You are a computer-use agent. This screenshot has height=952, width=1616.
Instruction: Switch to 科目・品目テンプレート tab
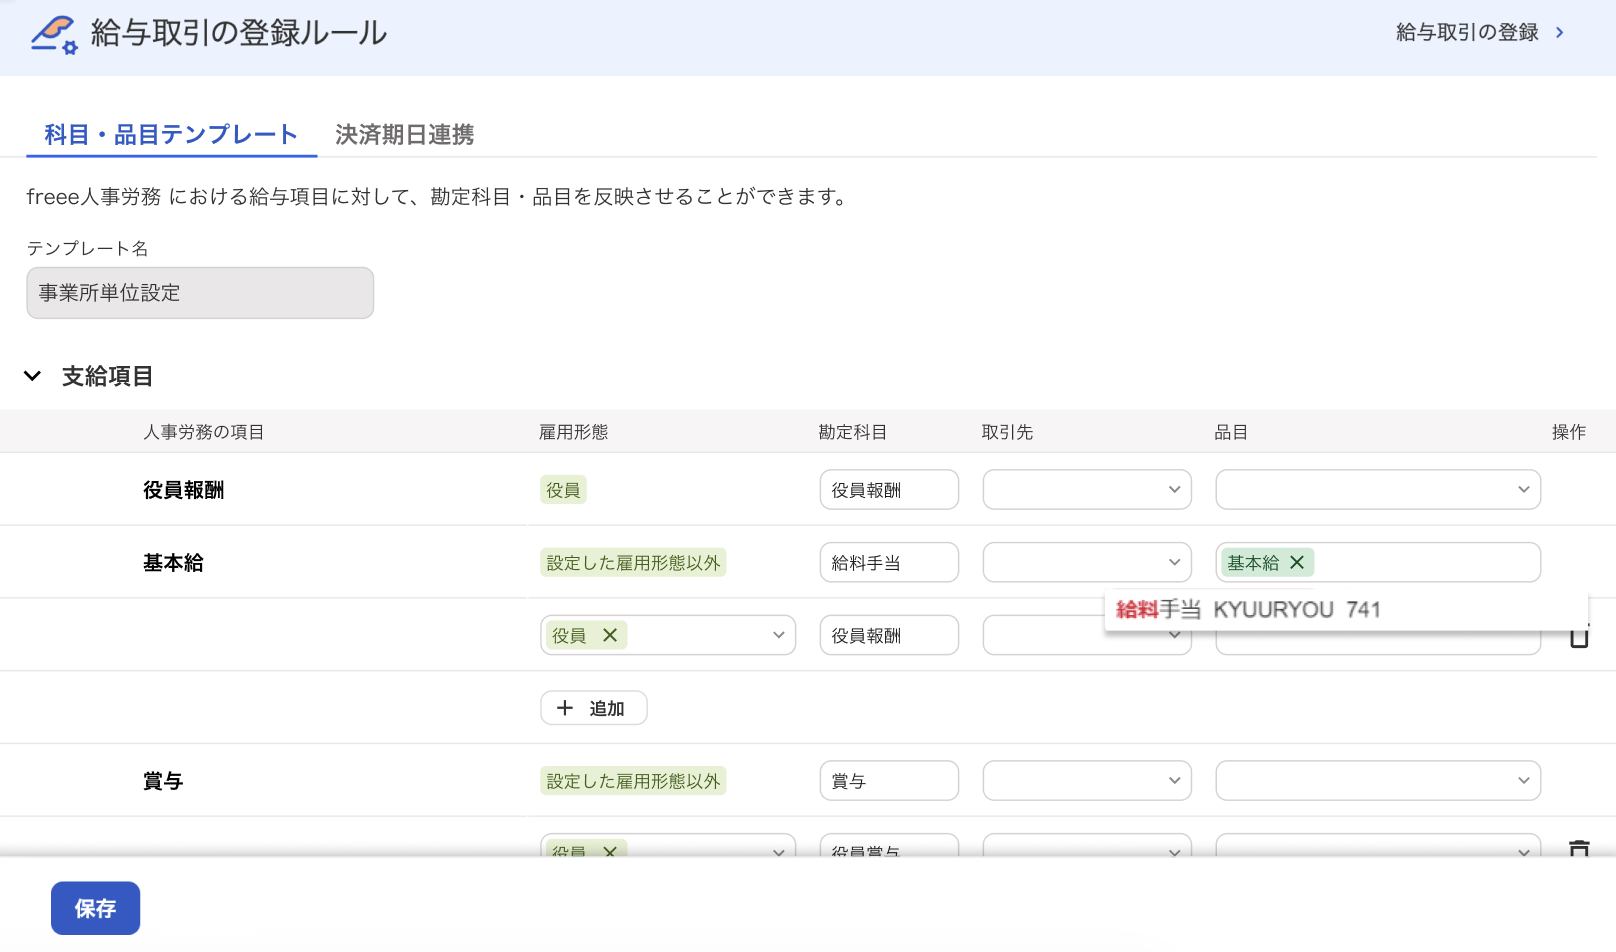click(171, 135)
